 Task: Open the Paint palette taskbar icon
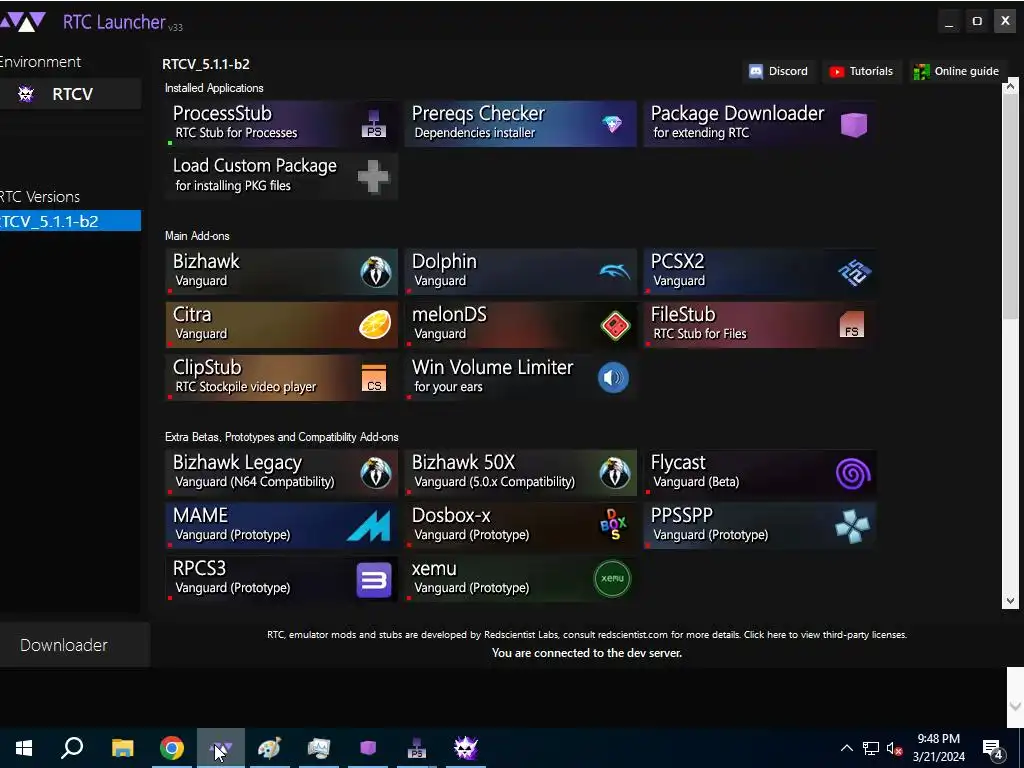point(269,748)
